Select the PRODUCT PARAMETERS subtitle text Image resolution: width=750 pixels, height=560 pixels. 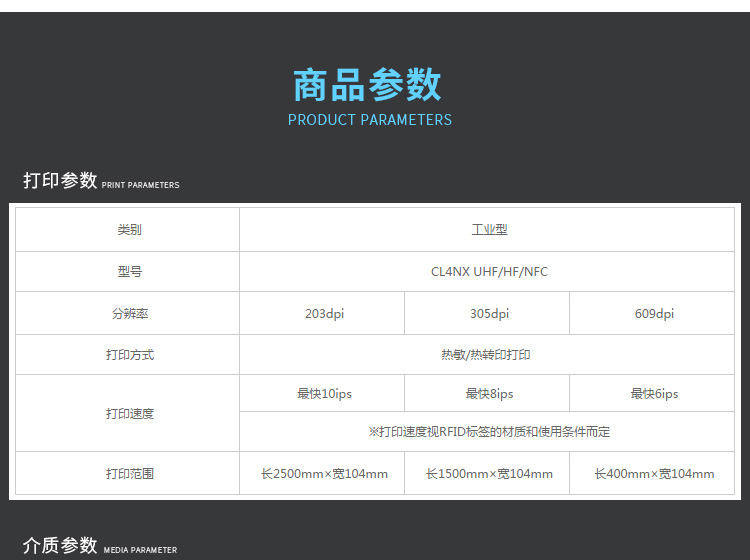pyautogui.click(x=369, y=120)
